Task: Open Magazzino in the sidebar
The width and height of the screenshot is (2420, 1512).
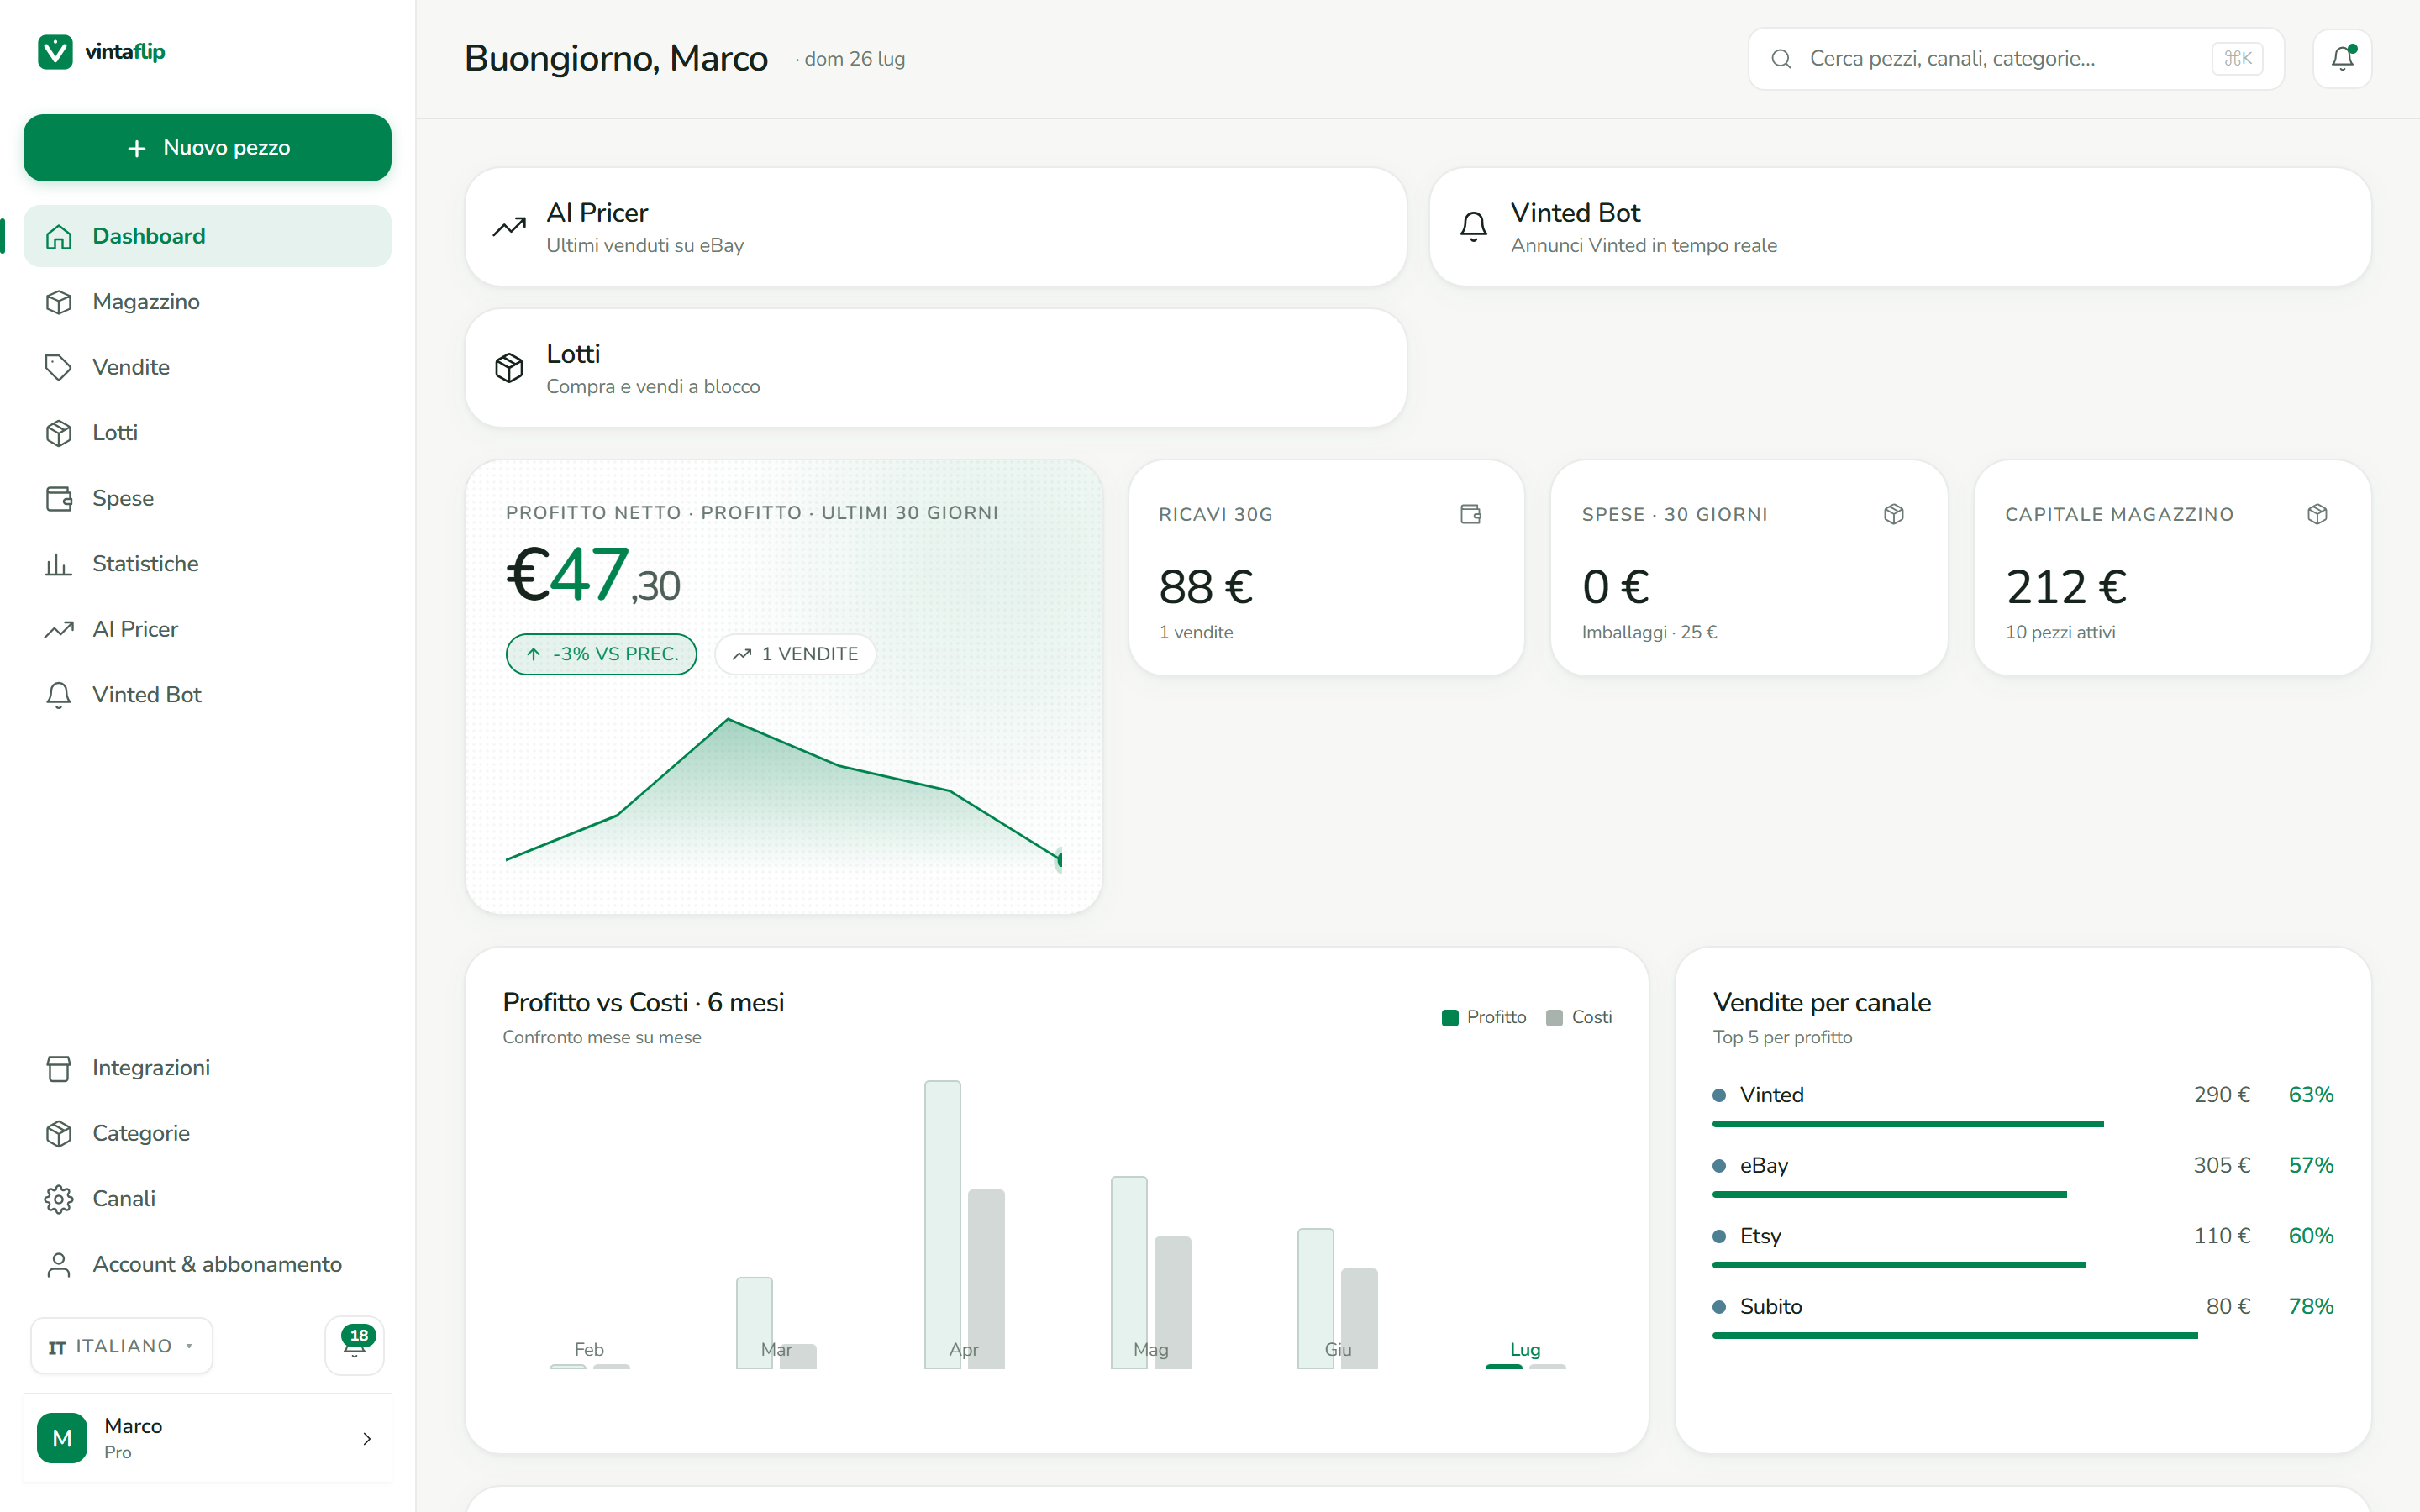Action: [207, 301]
